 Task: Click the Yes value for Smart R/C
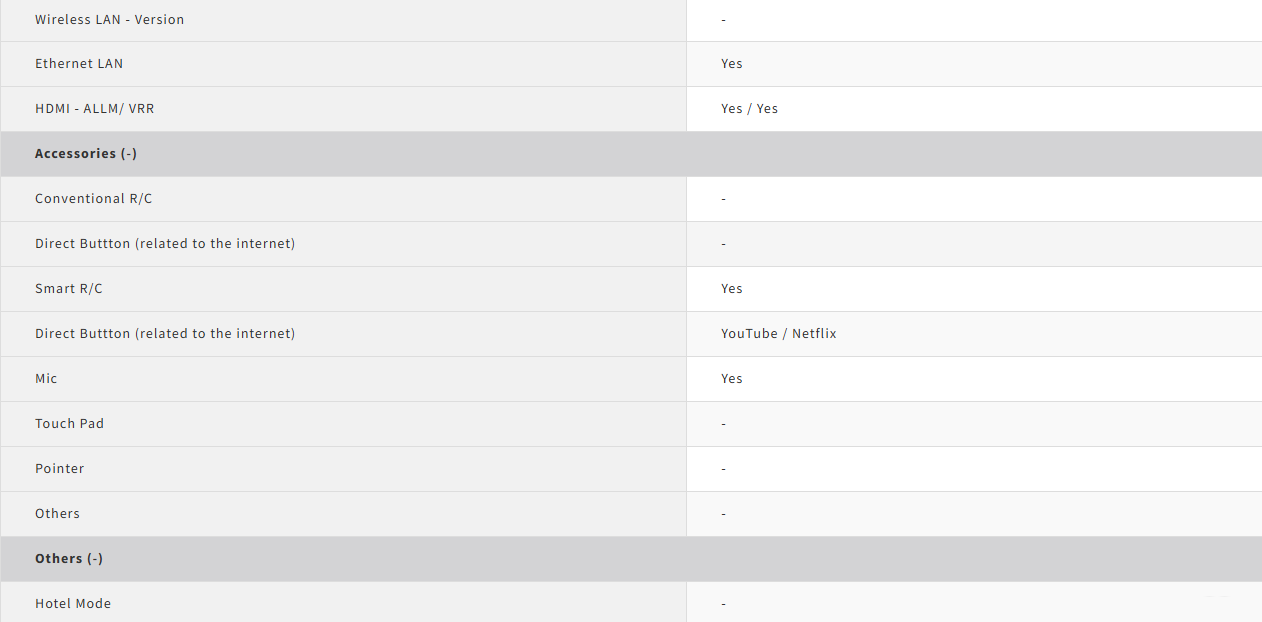point(731,289)
